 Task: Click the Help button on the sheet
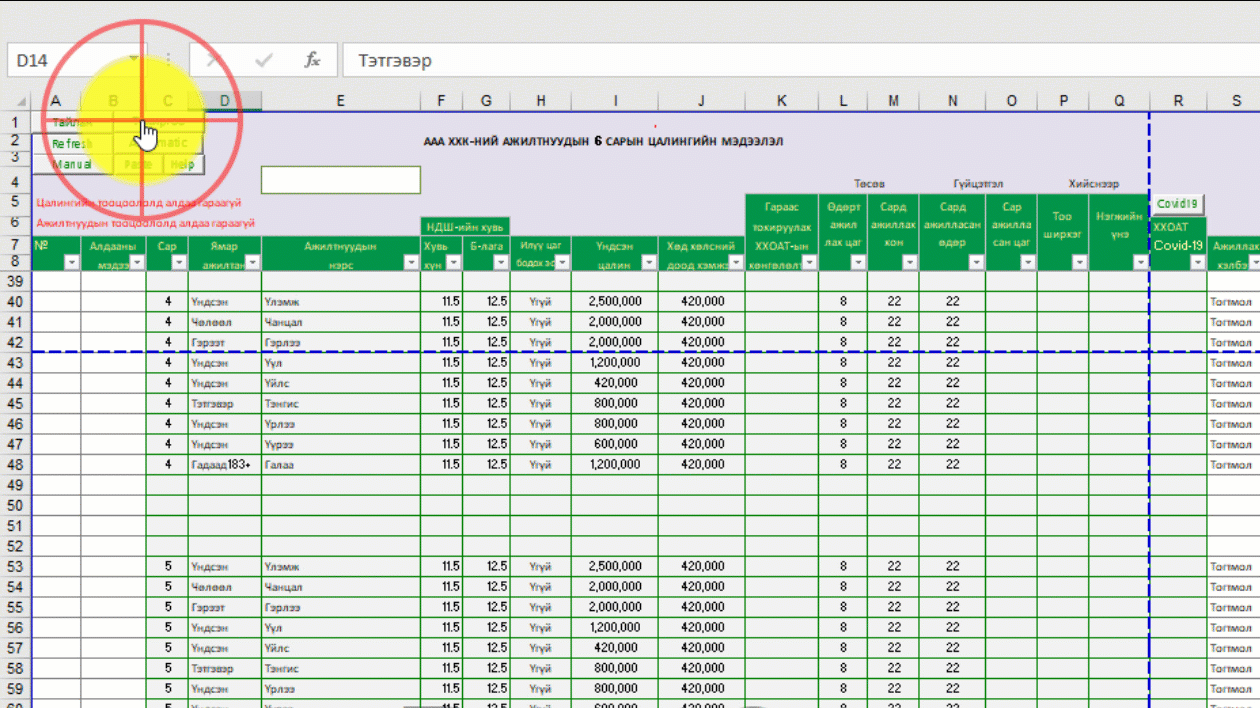pos(182,164)
